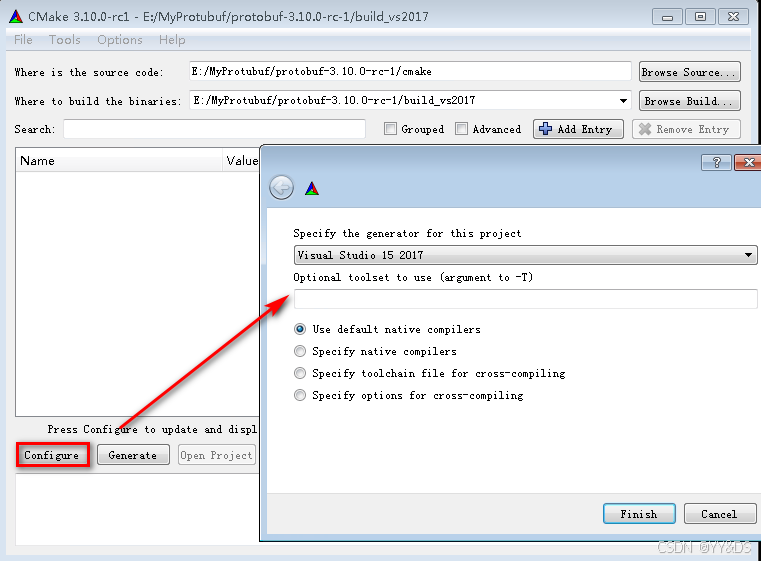
Task: Click the plus icon on Add Entry
Action: point(546,129)
